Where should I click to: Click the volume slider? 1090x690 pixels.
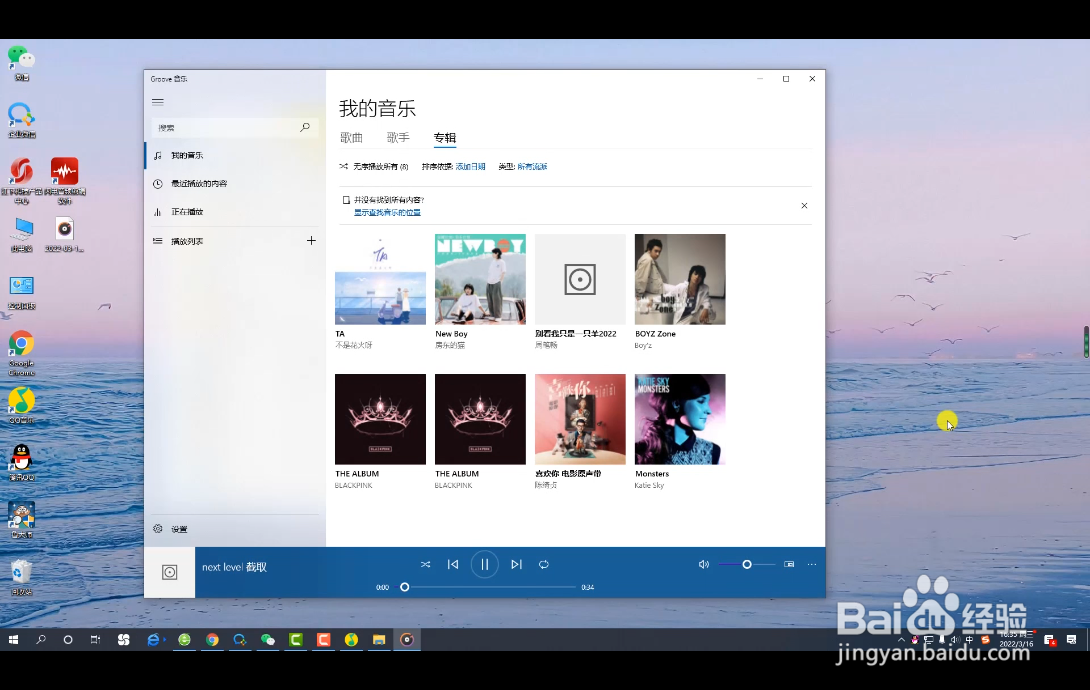coord(747,565)
